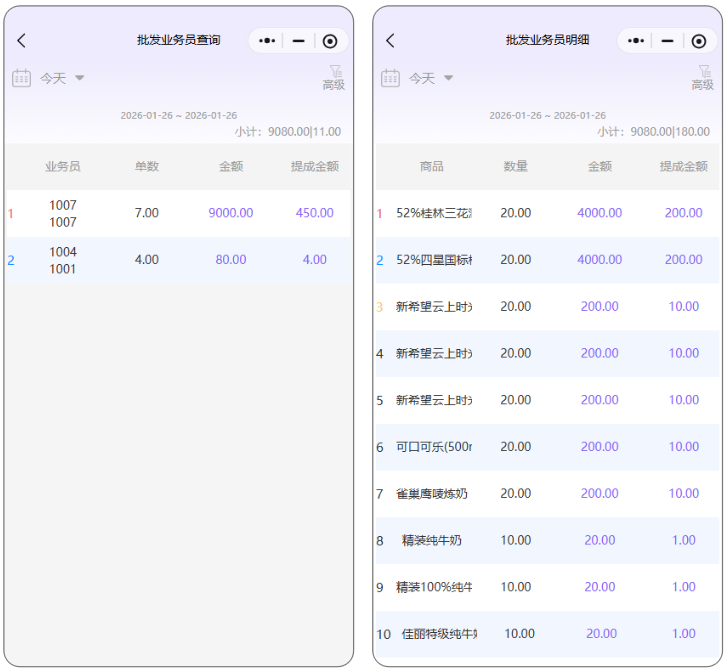Sort by 提成金额 column in 批发业务员查询
Viewport: 726px width, 669px height.
click(x=314, y=167)
